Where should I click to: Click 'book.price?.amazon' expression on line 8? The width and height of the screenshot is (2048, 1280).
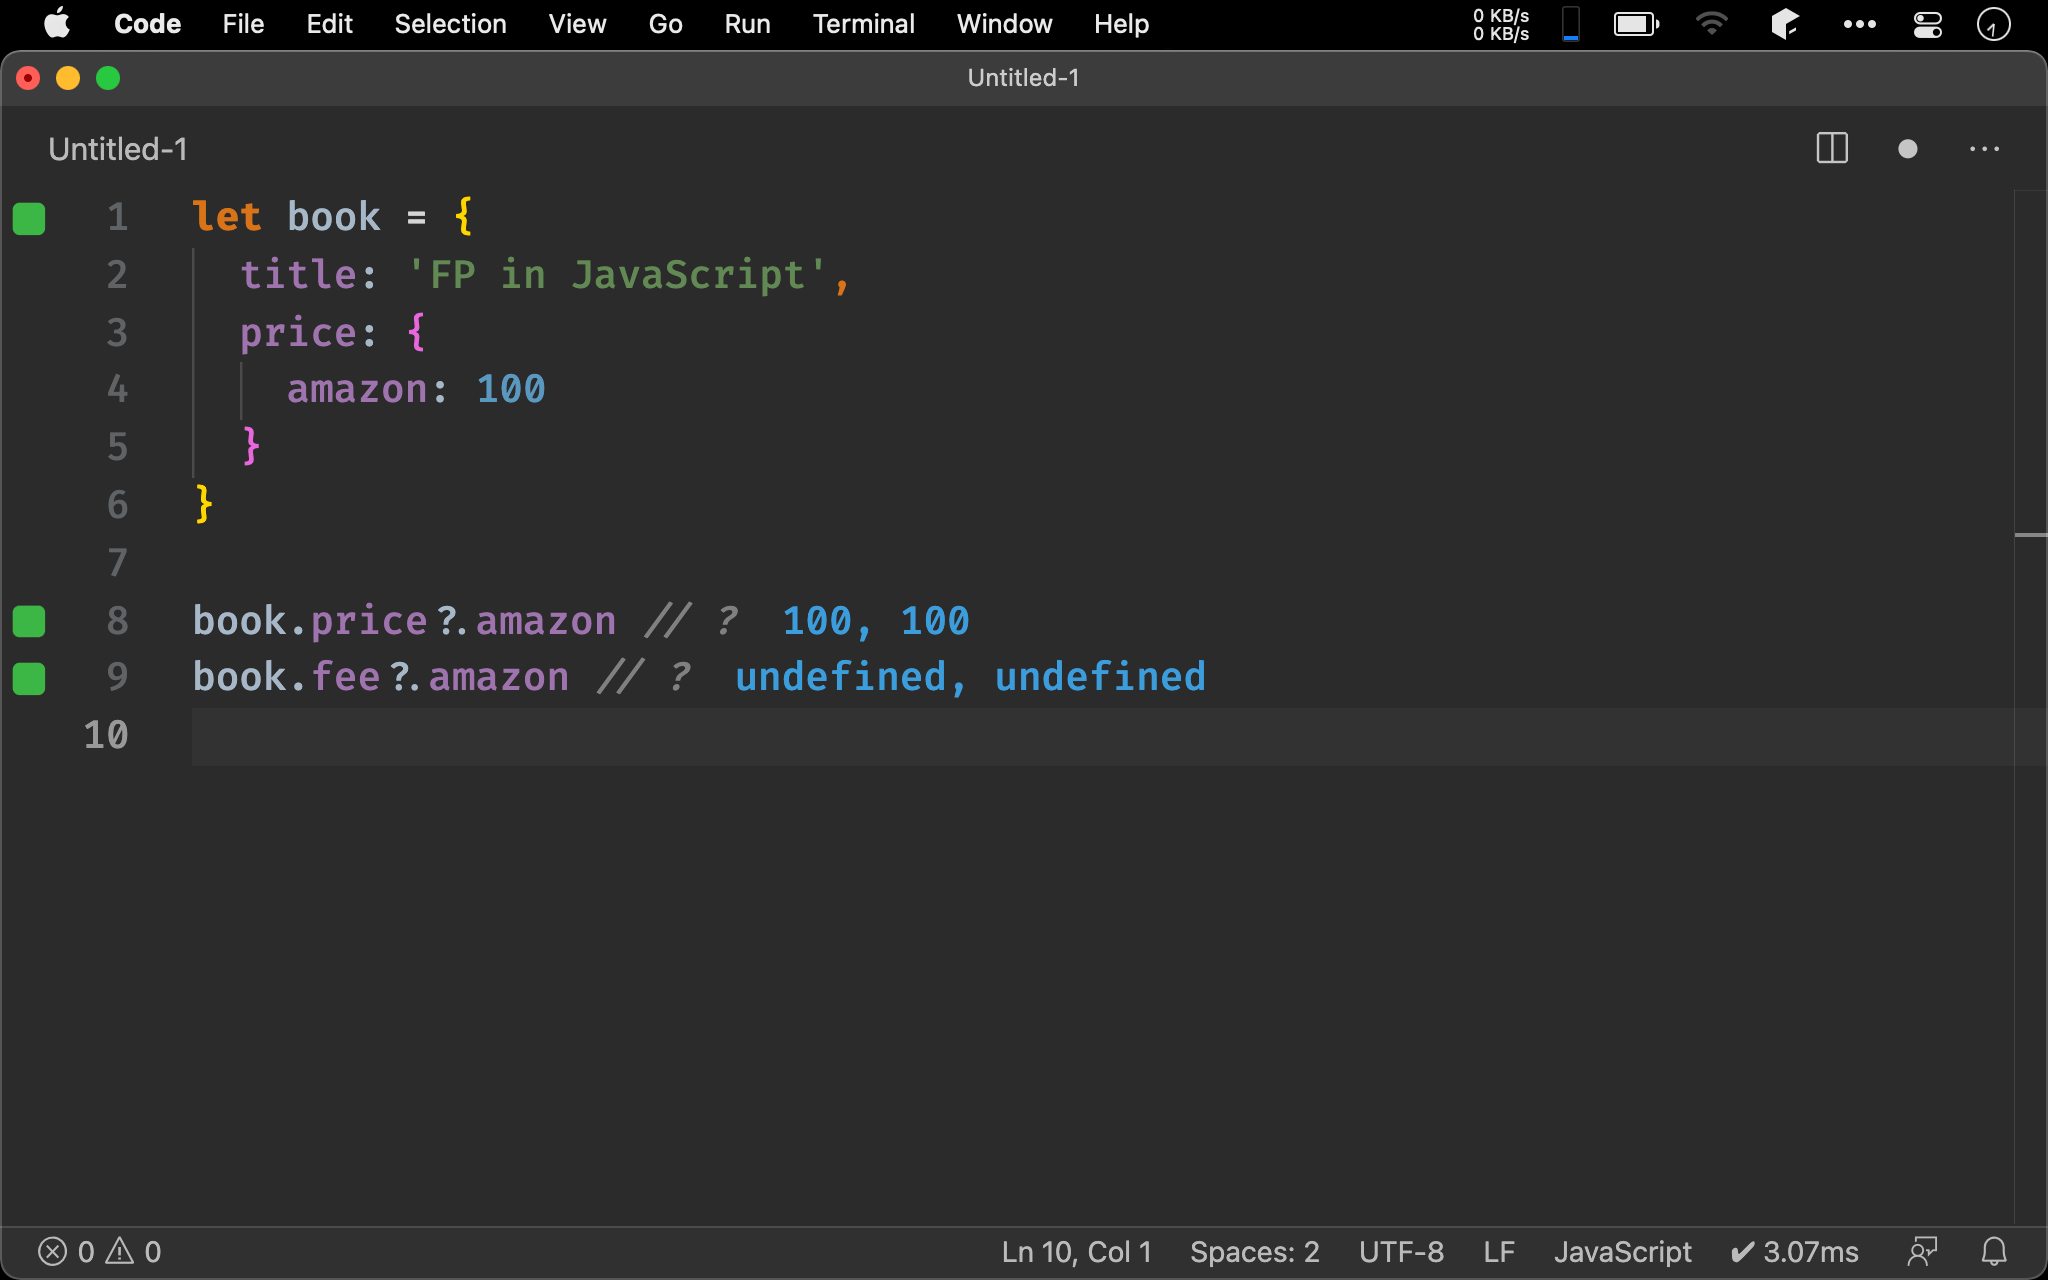[404, 621]
